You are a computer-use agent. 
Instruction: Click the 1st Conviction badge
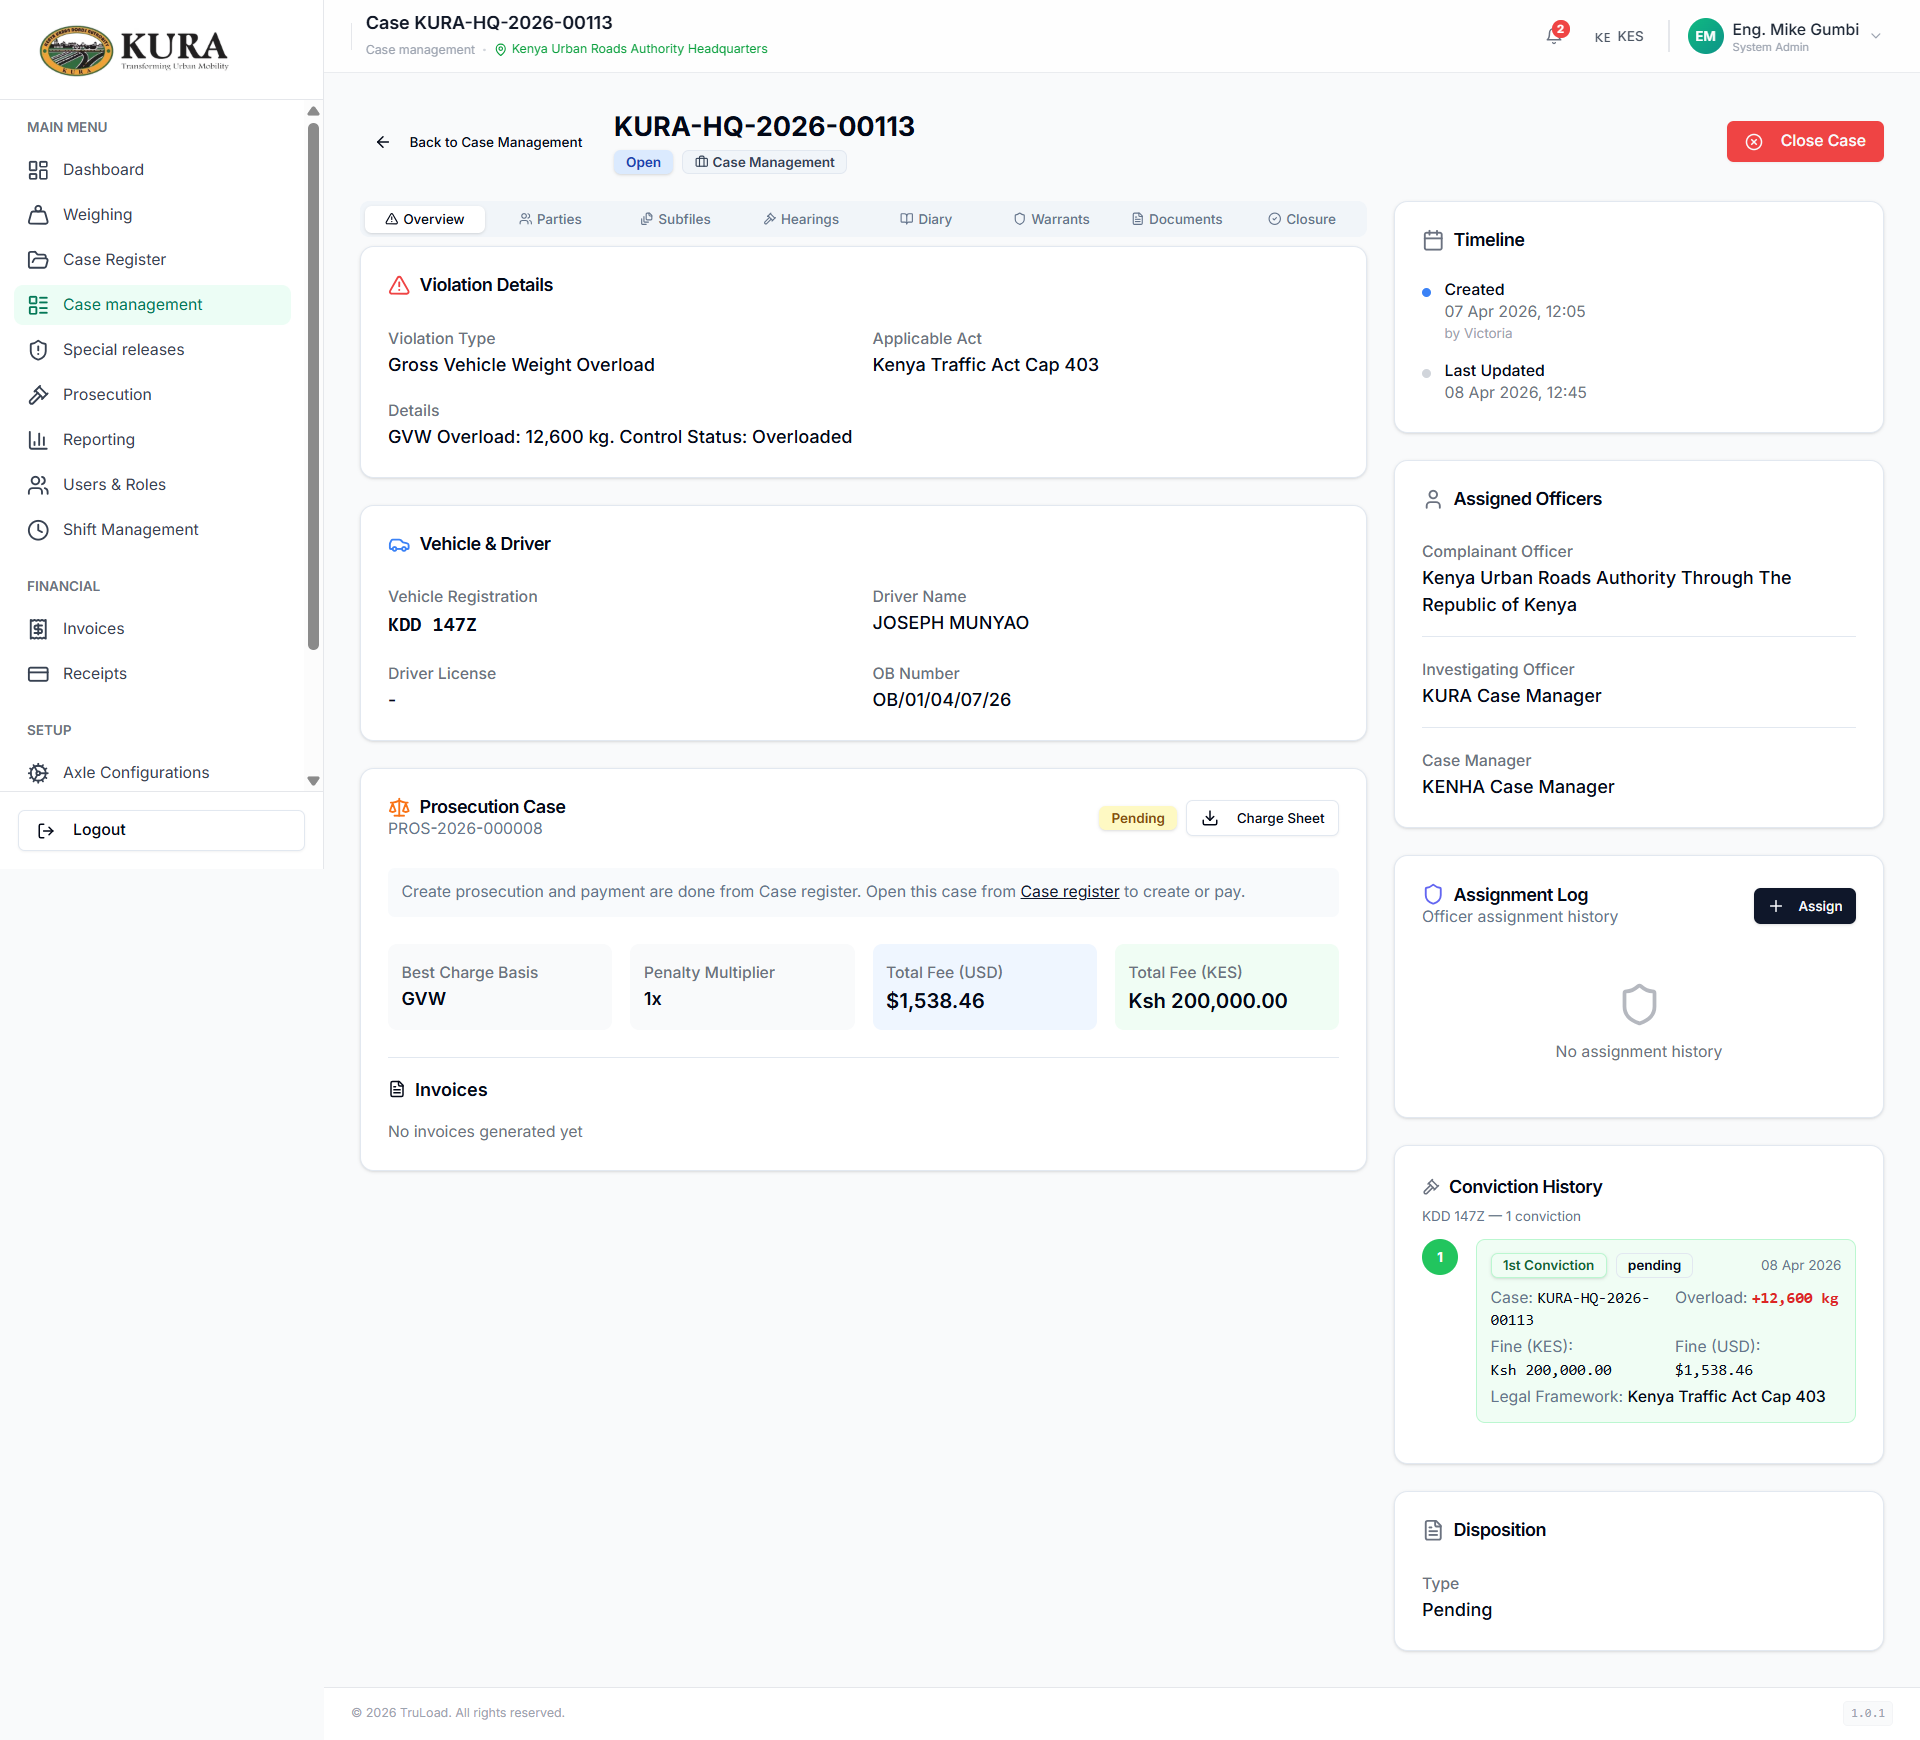[1548, 1266]
